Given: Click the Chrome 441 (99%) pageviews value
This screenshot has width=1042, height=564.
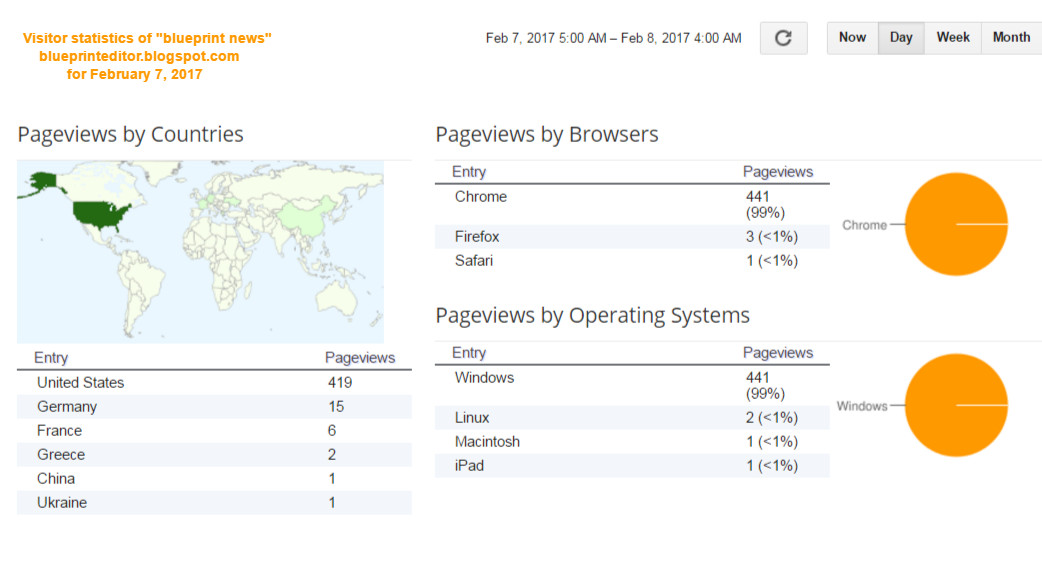Looking at the screenshot, I should 765,205.
